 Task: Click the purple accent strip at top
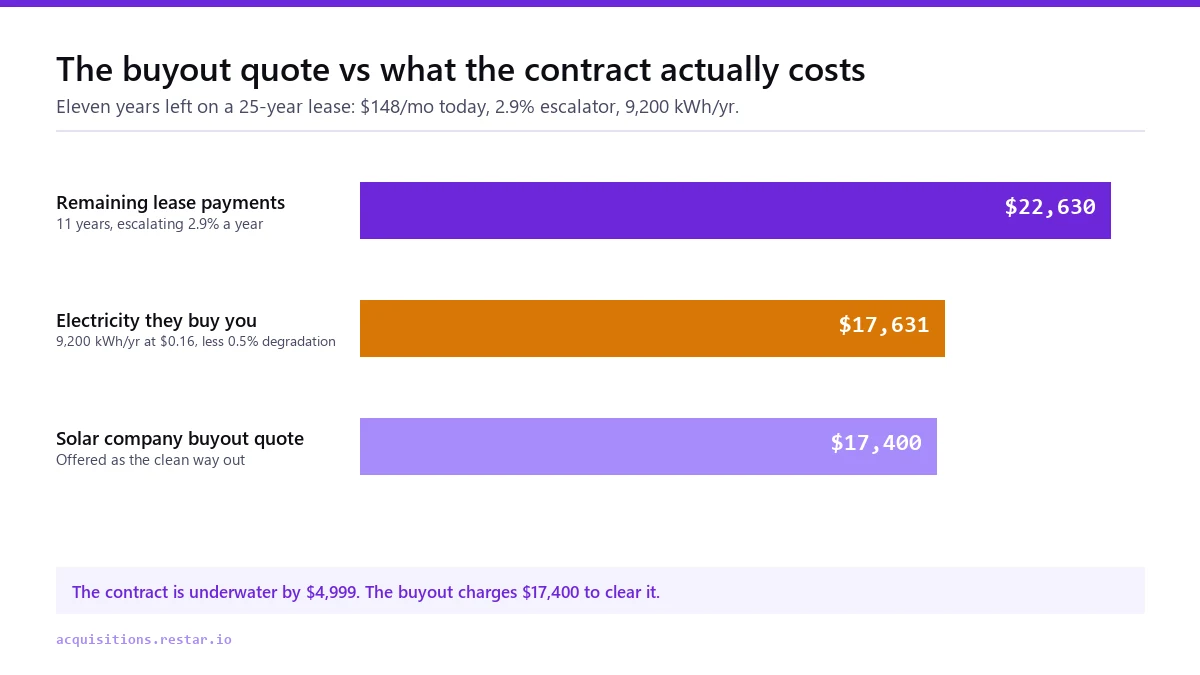point(600,3)
